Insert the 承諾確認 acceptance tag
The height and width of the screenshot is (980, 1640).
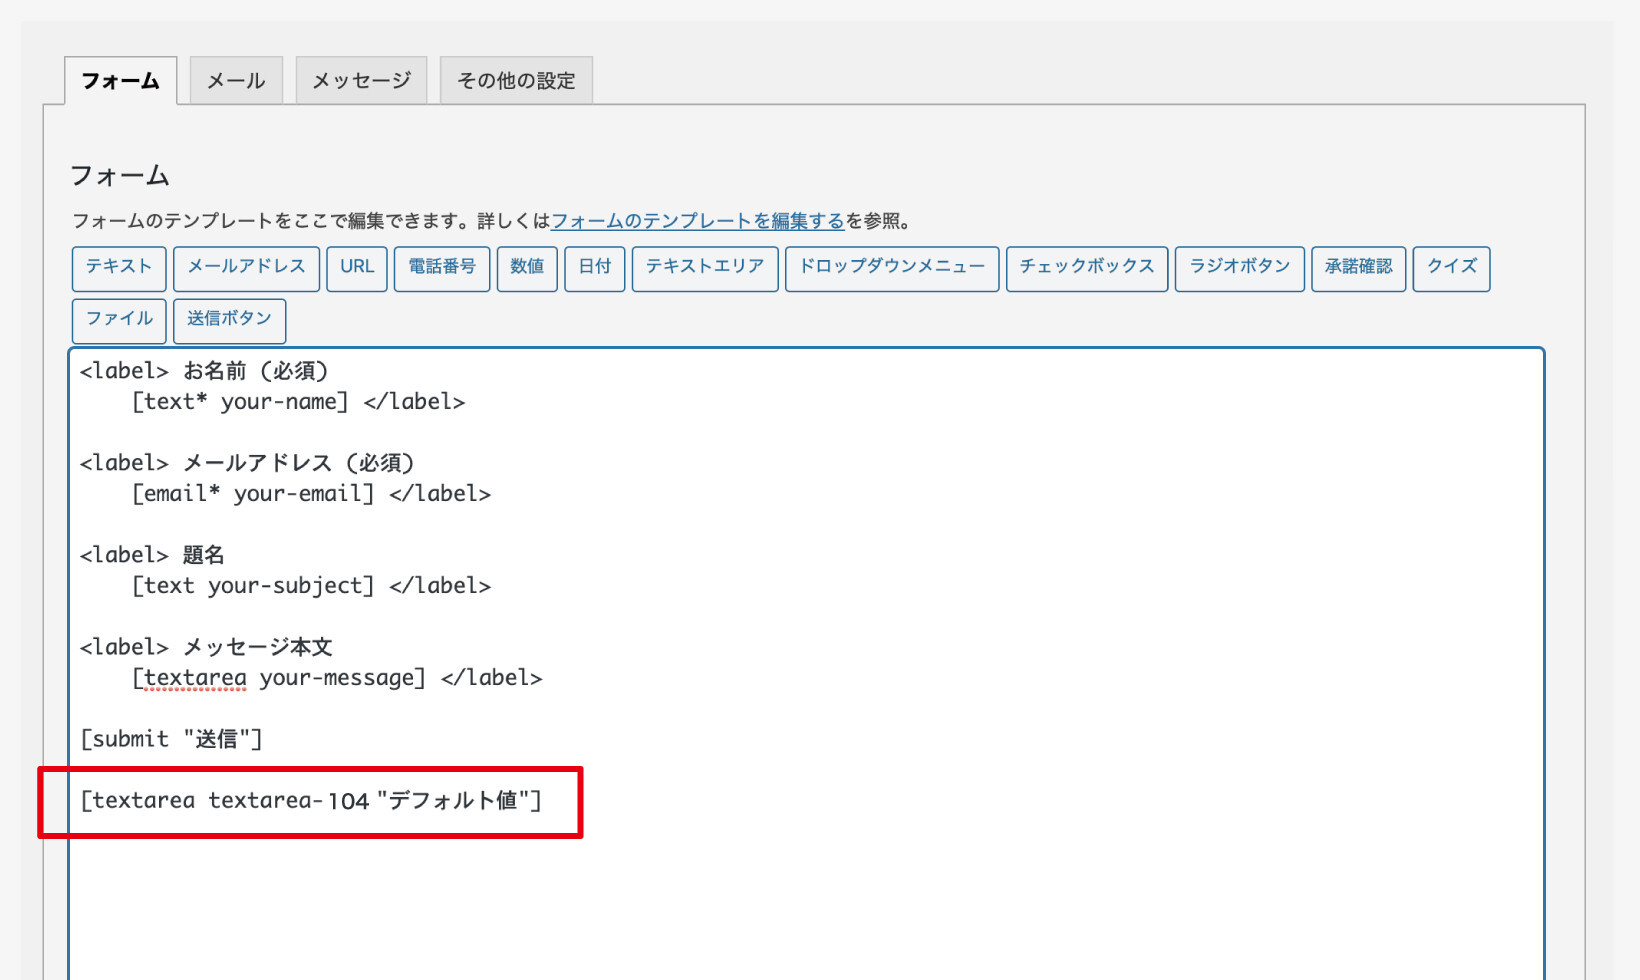click(x=1358, y=268)
